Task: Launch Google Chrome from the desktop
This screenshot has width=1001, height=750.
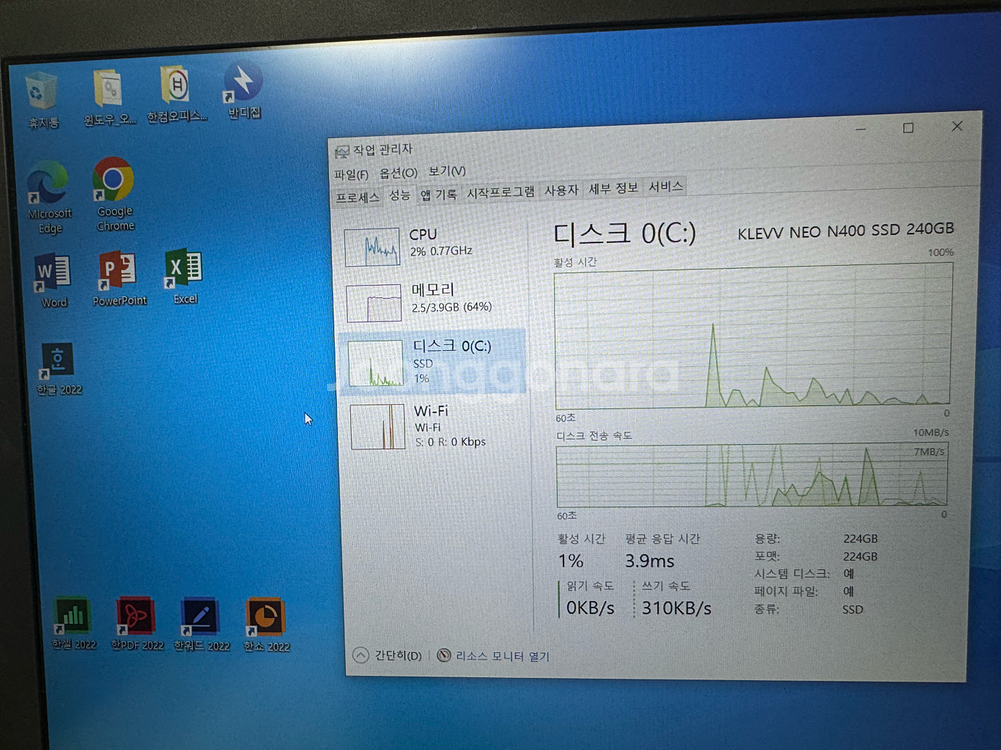Action: (x=114, y=182)
